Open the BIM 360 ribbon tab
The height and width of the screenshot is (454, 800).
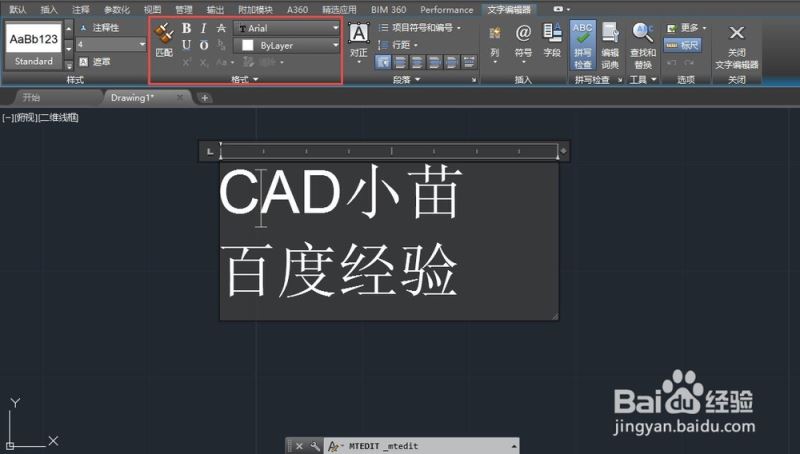[388, 10]
